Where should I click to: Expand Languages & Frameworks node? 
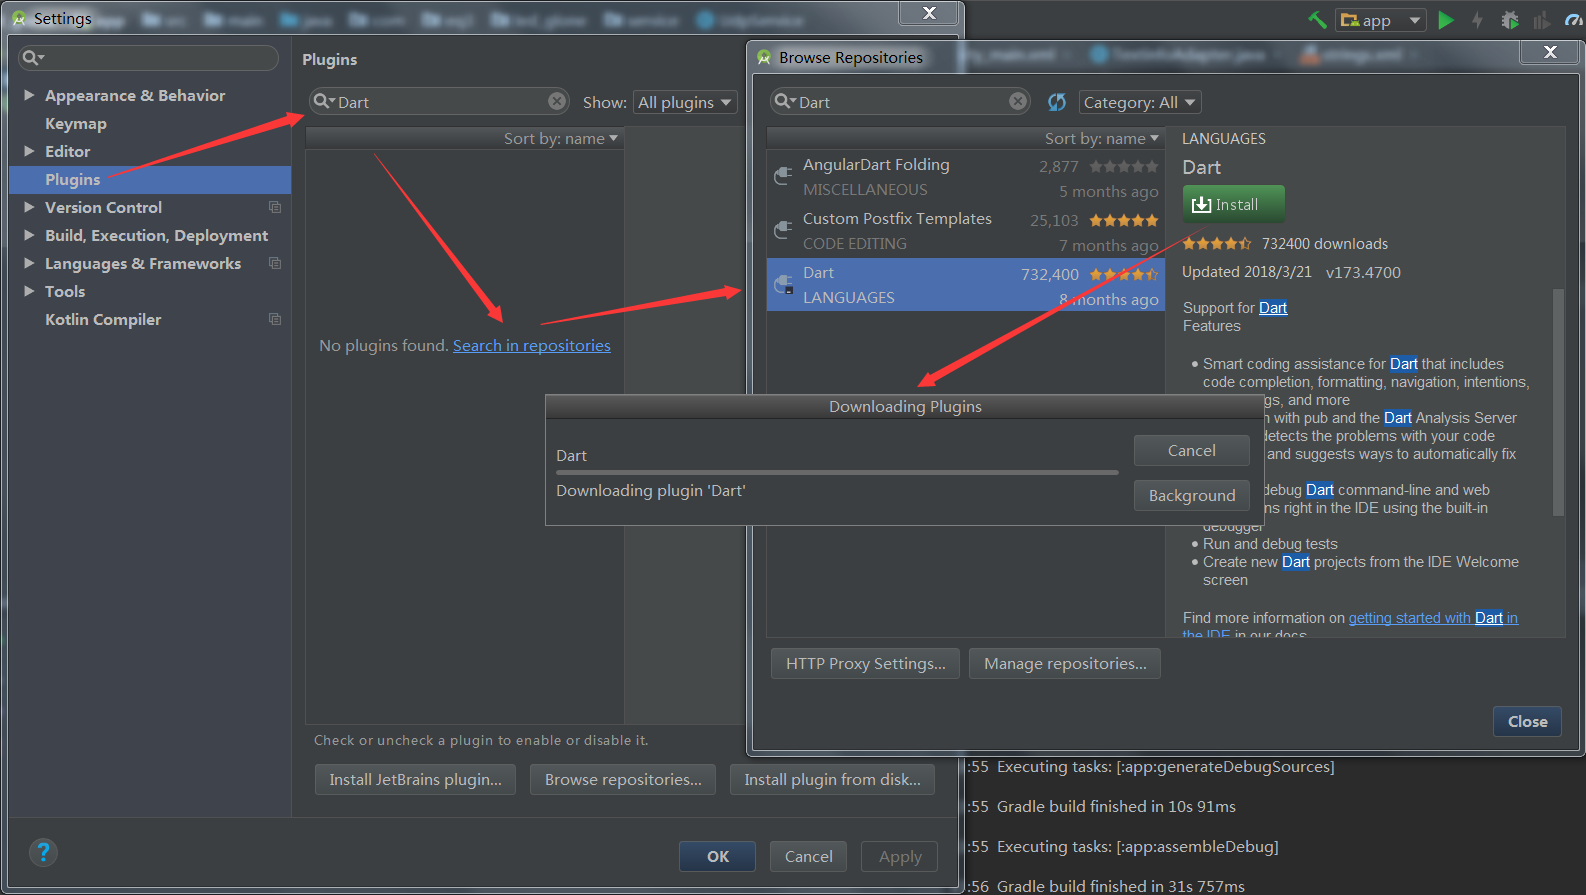click(x=29, y=263)
